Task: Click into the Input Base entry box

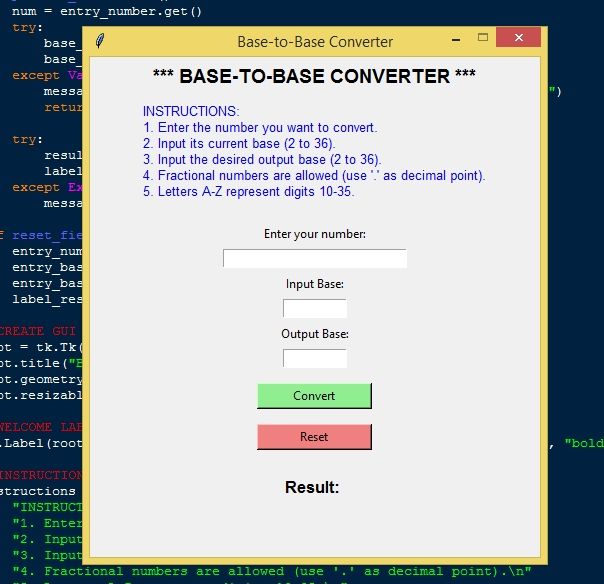Action: coord(314,308)
